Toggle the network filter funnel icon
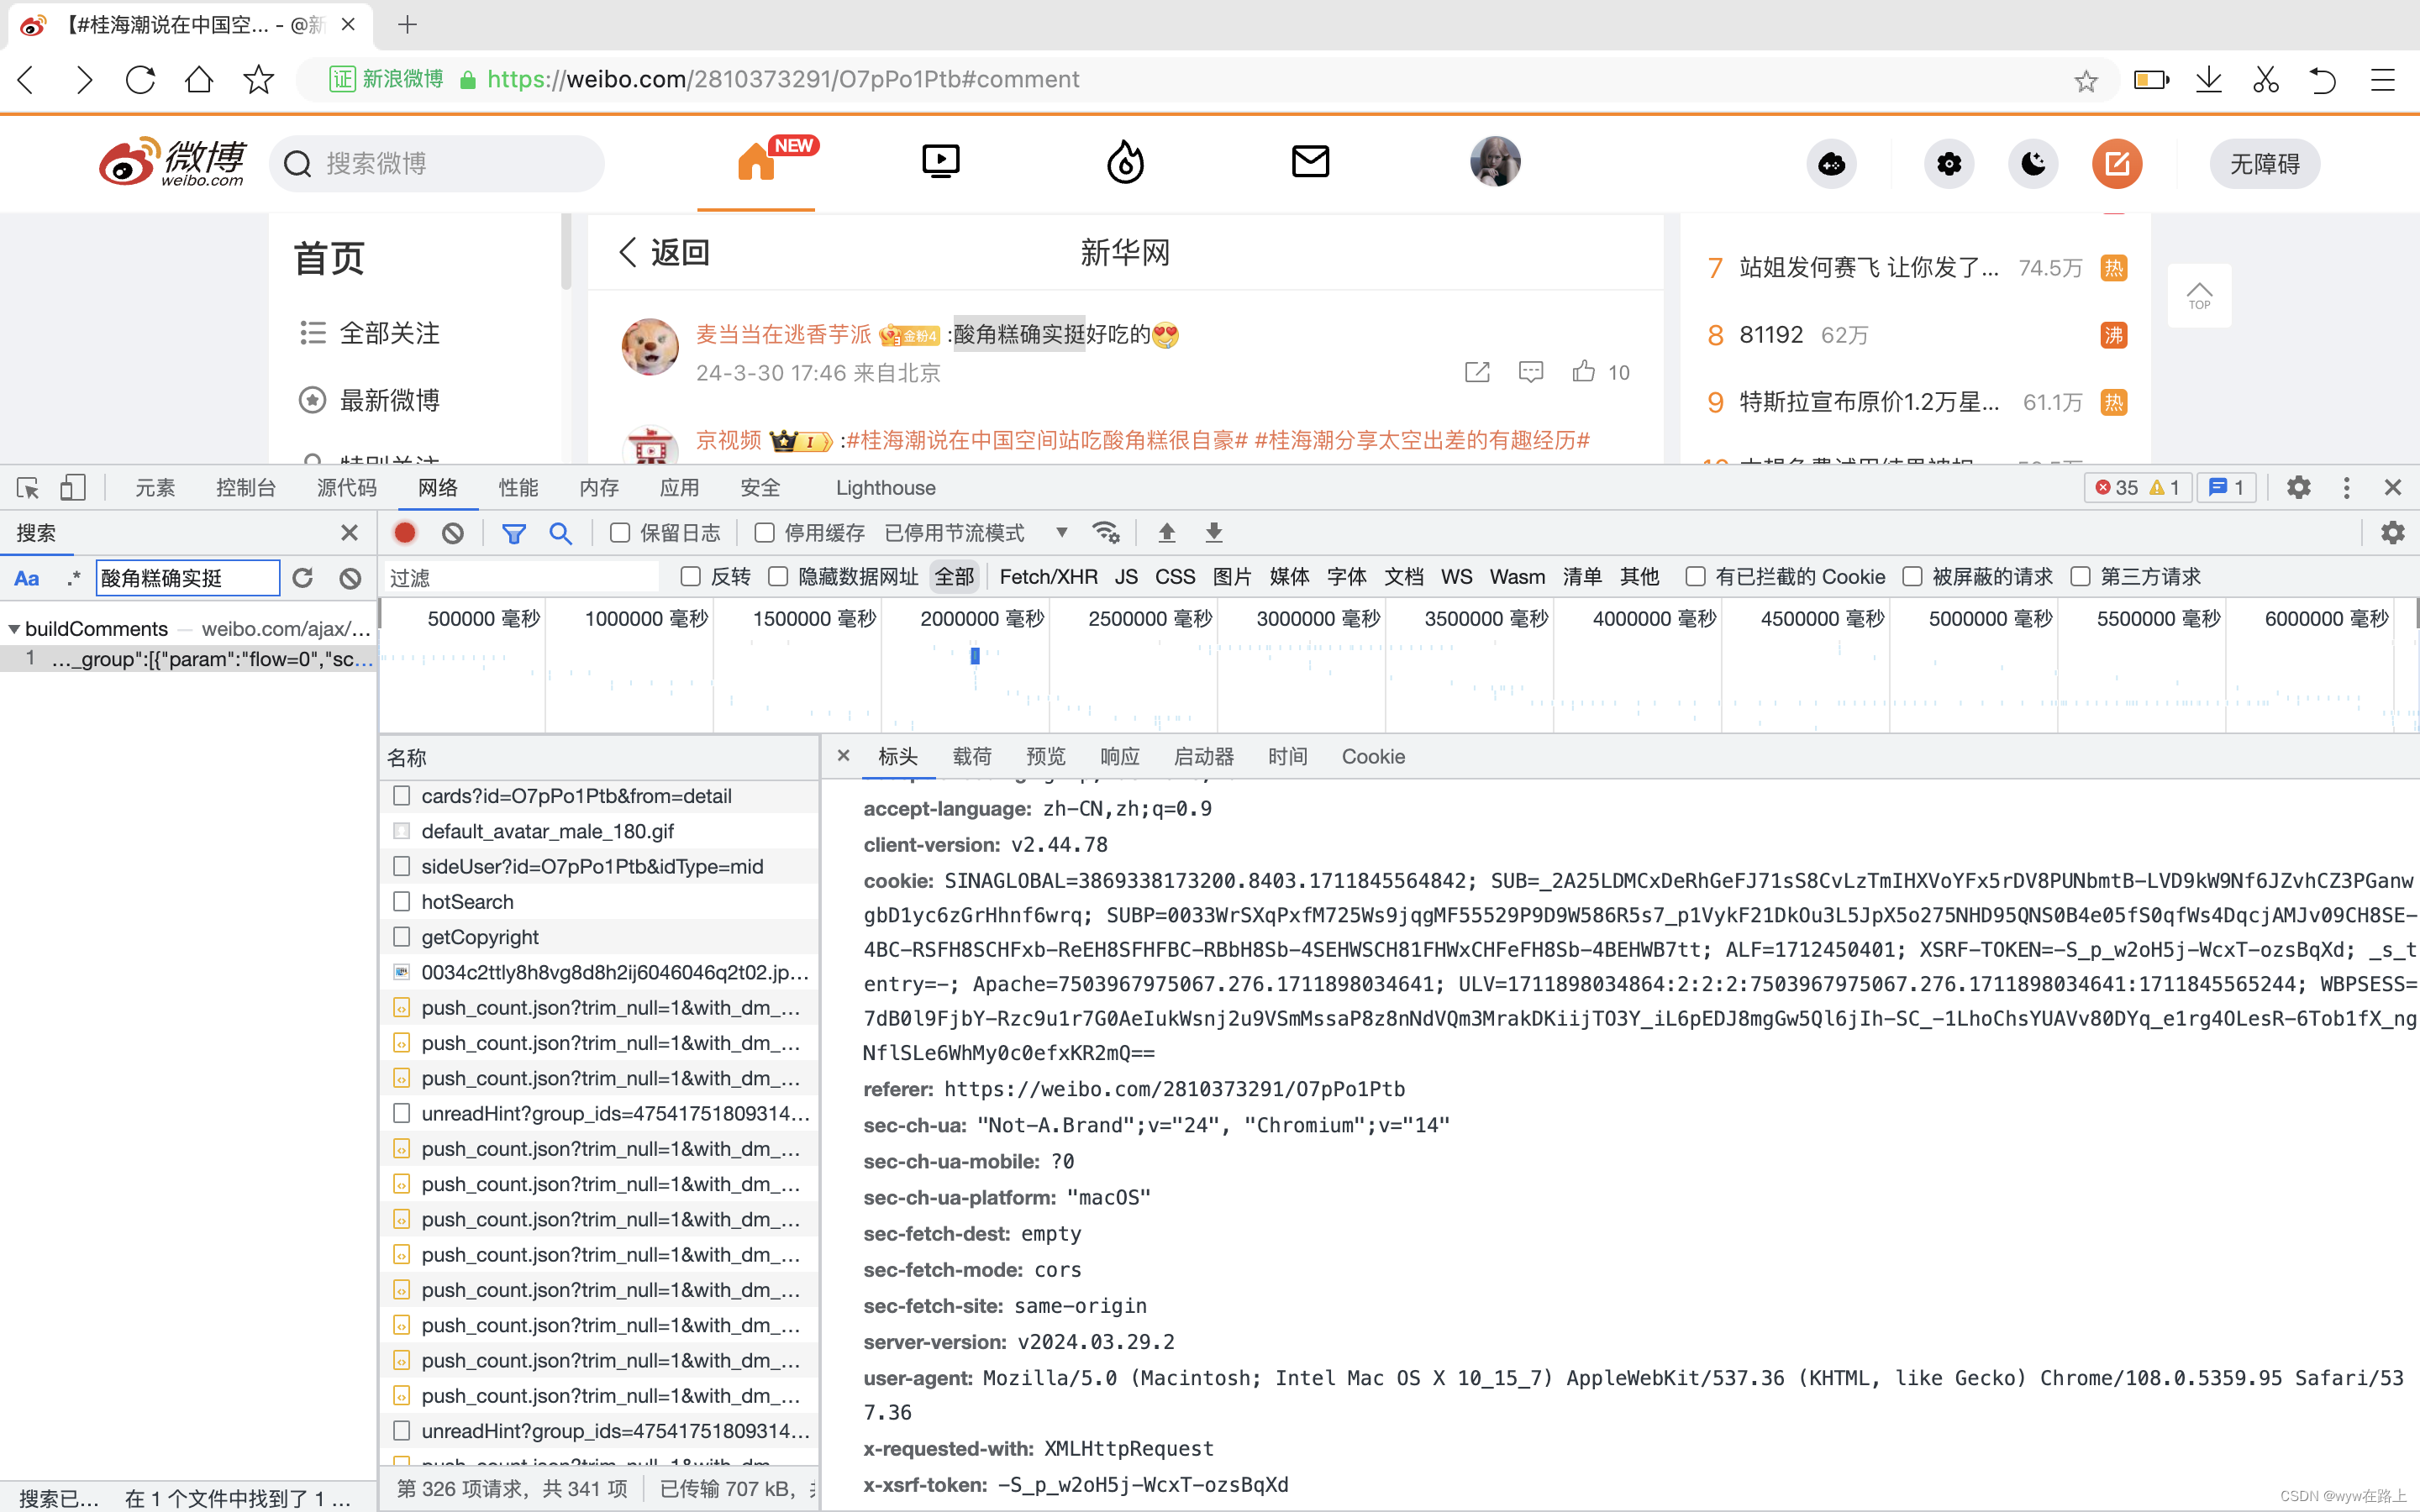Viewport: 2420px width, 1512px height. (x=514, y=533)
